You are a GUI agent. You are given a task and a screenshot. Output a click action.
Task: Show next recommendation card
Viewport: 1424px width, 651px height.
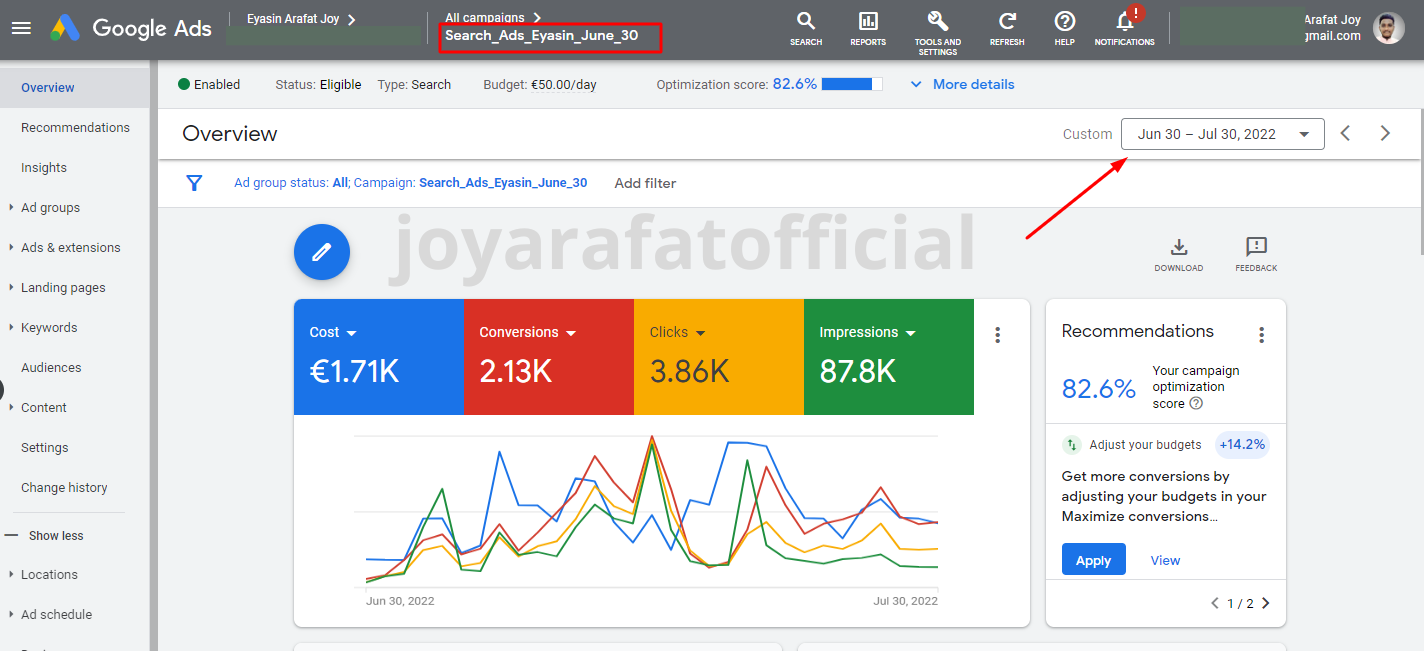[1266, 603]
